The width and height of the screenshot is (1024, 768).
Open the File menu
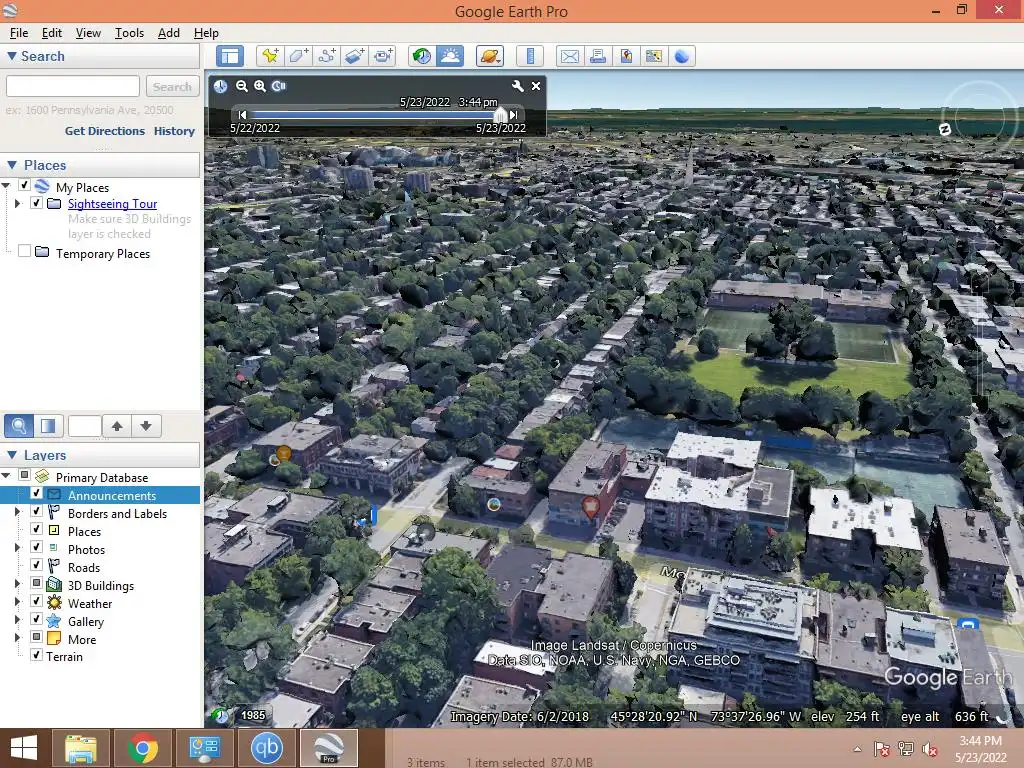click(18, 33)
